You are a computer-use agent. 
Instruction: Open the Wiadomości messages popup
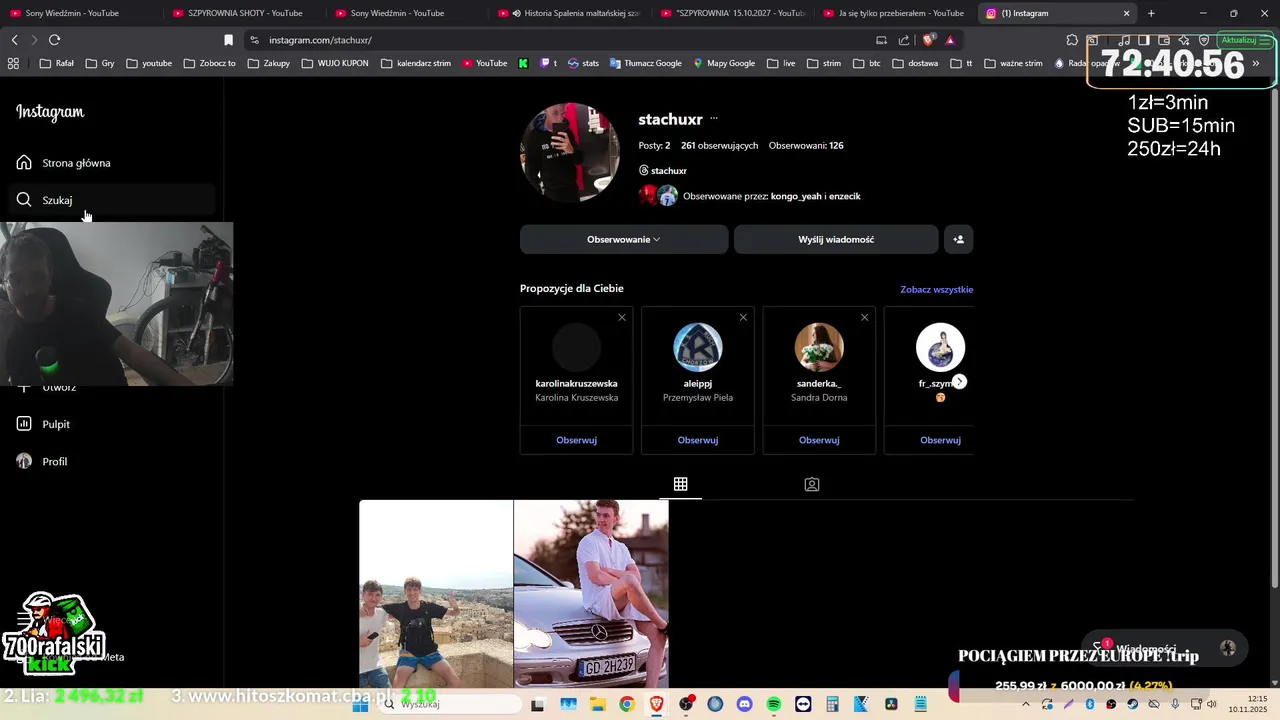coord(1165,648)
